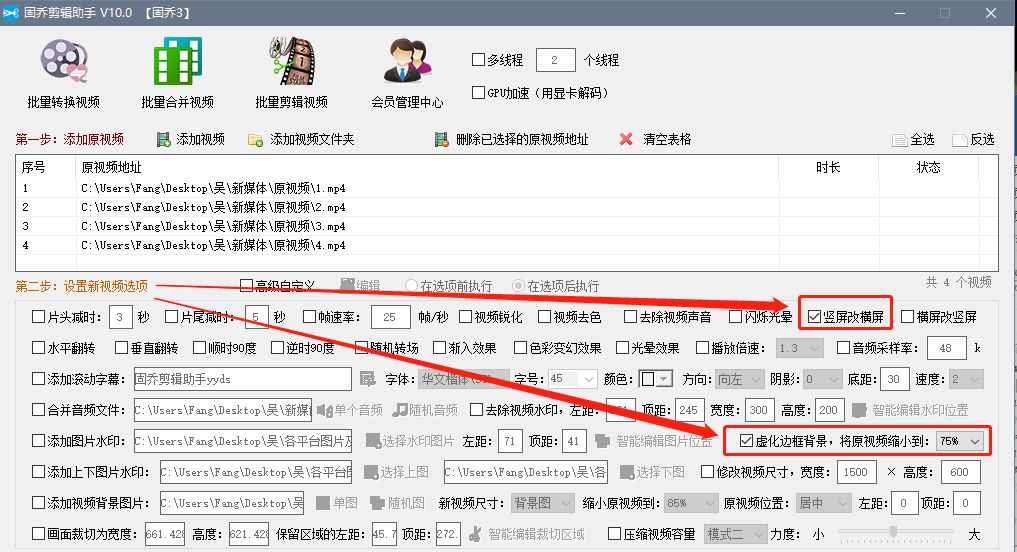Click the 时长 column header
This screenshot has height=552, width=1017.
828,167
